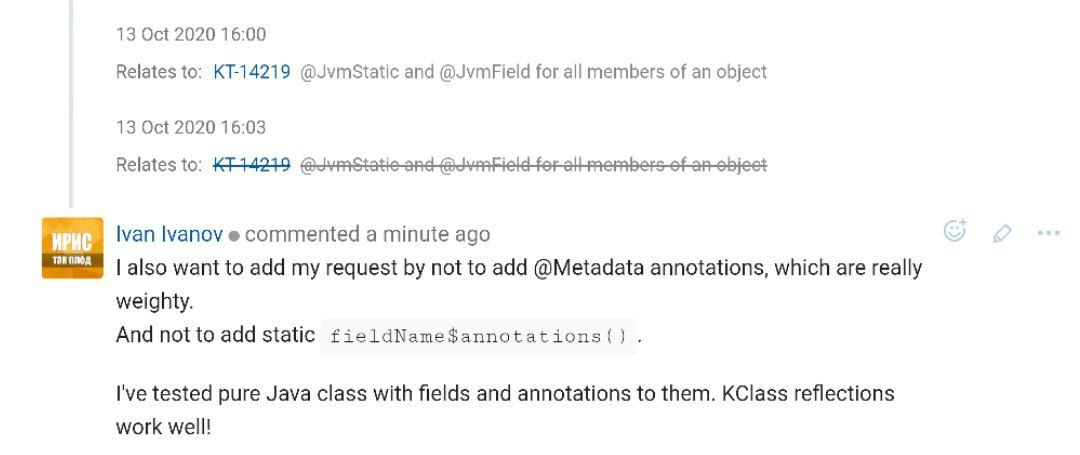Click the 'commented a minute ago' timestamp
Screen dimensions: 1080x455
[x=367, y=234]
